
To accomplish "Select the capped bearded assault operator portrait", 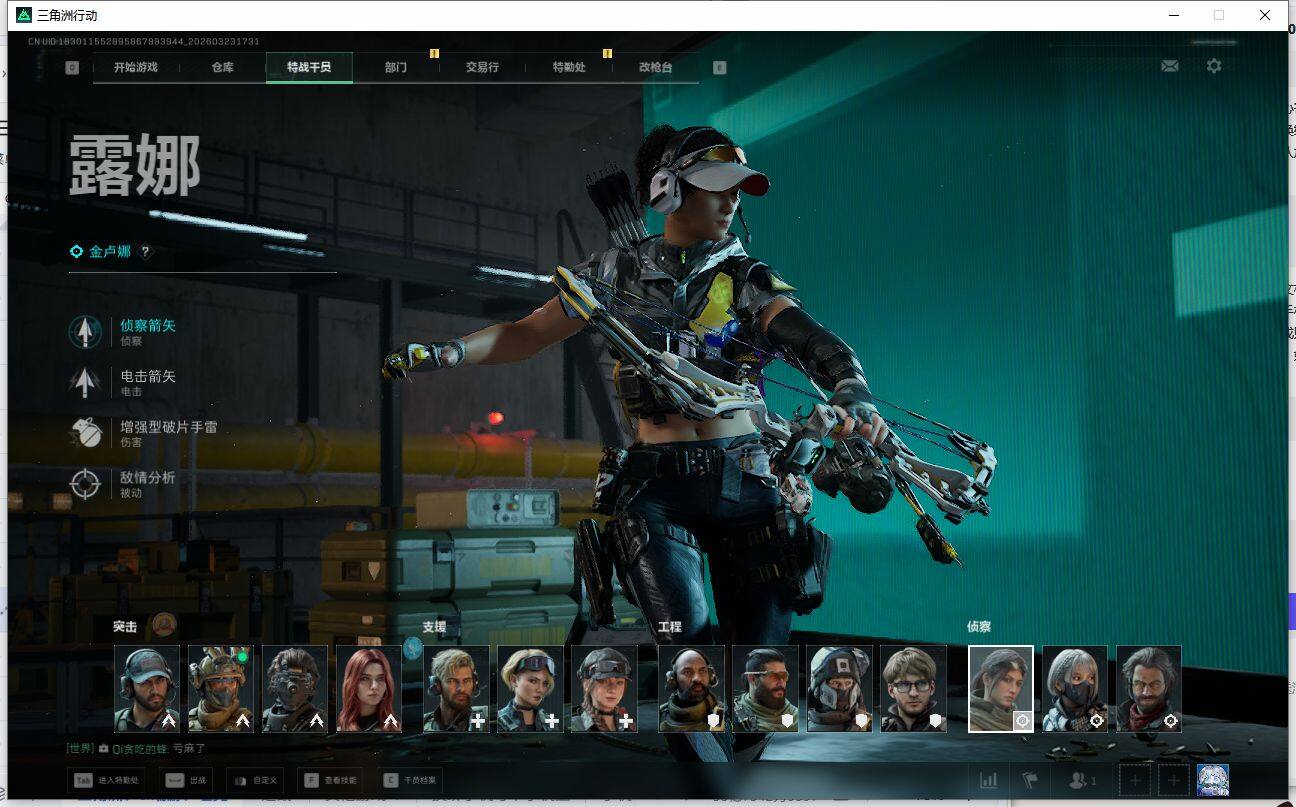I will click(147, 689).
